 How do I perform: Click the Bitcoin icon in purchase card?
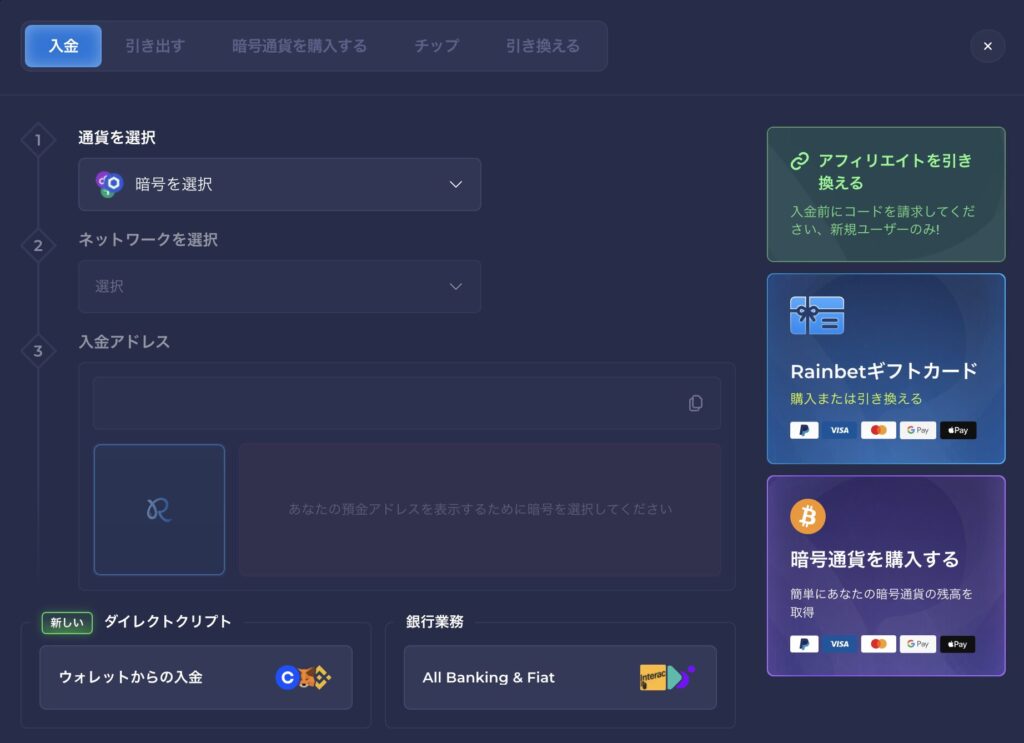pos(807,516)
